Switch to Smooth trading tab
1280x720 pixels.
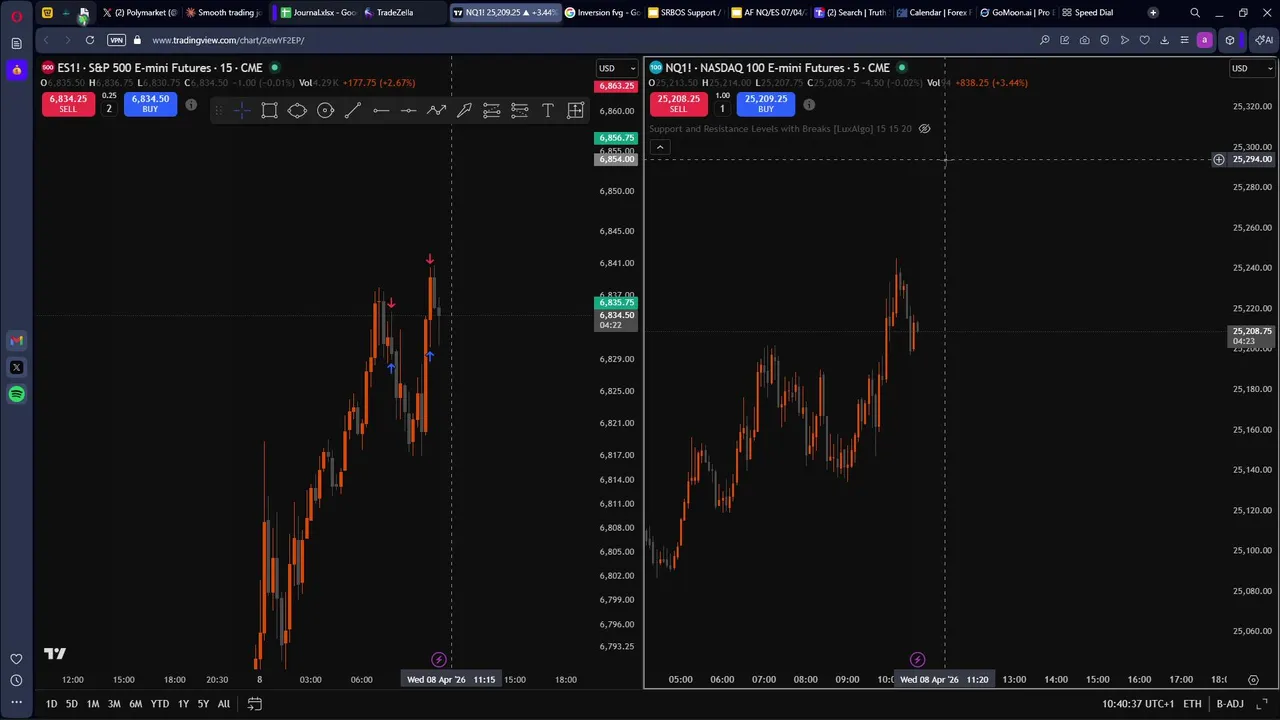point(225,13)
